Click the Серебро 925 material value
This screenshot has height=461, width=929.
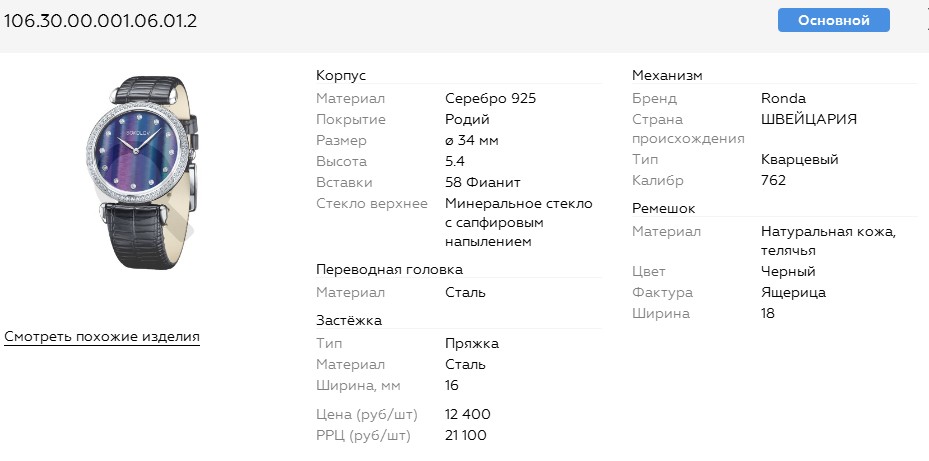(490, 99)
